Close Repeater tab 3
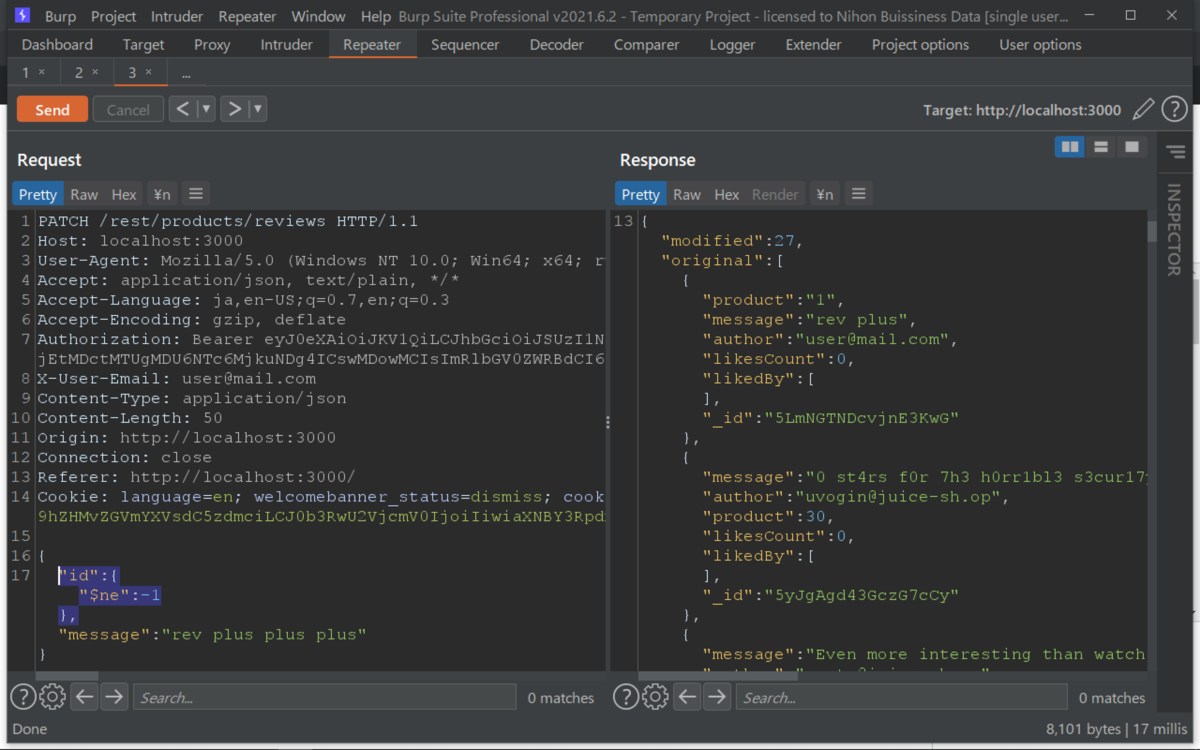 pyautogui.click(x=148, y=73)
